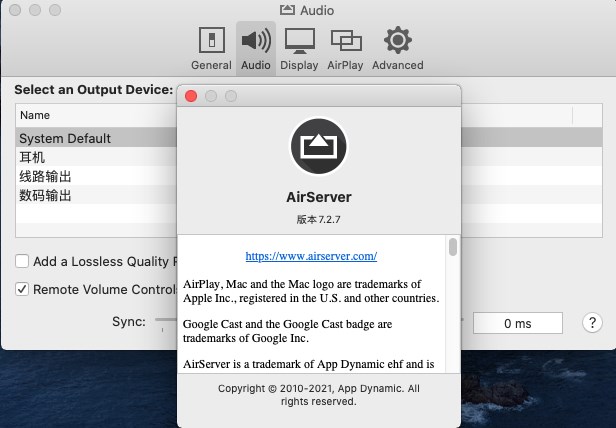Toggle the Remote Volume Control checkbox
616x428 pixels.
(22, 289)
